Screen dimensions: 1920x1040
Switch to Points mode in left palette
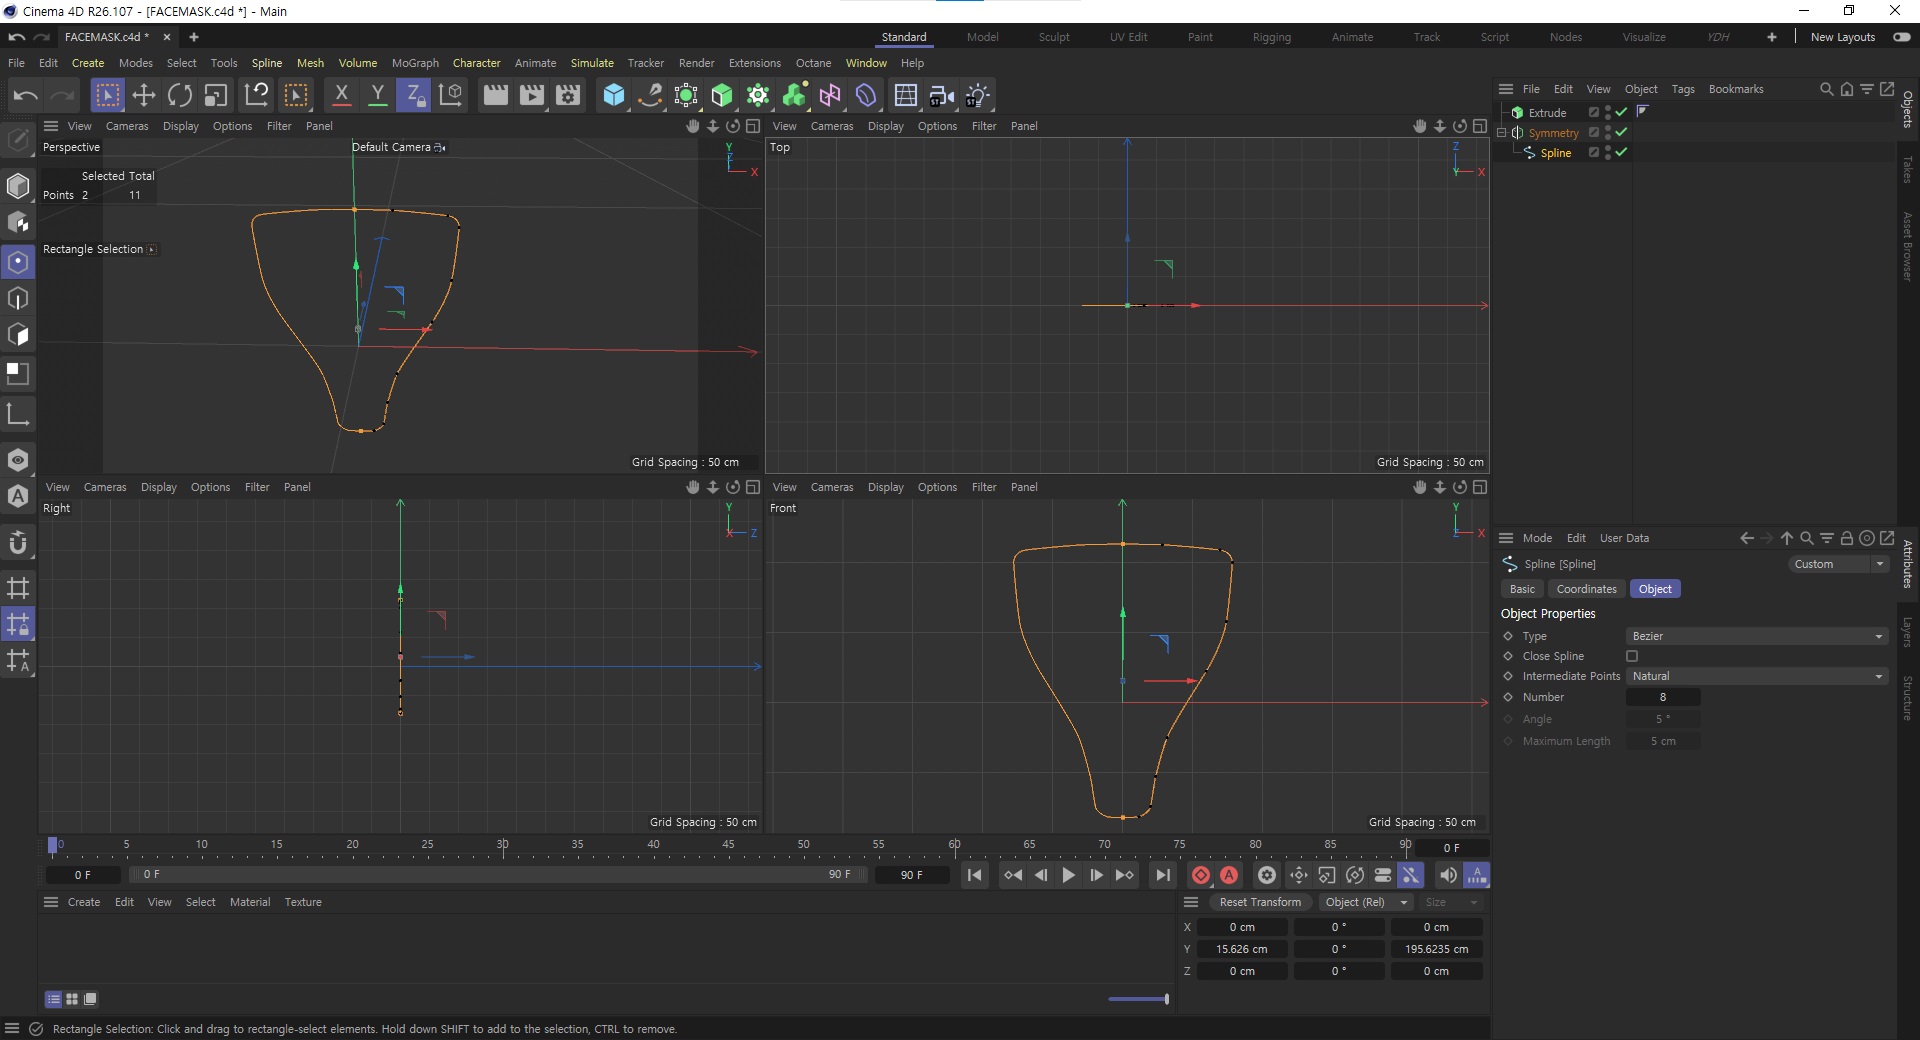[18, 262]
